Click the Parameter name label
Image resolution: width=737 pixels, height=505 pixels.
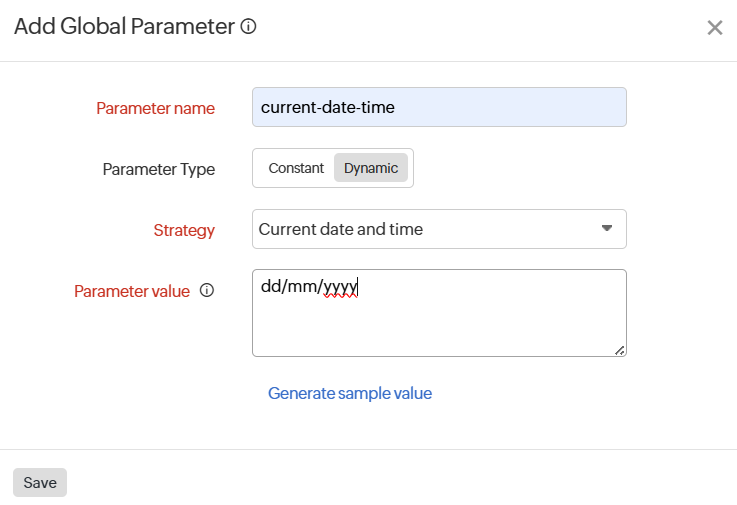[x=155, y=108]
